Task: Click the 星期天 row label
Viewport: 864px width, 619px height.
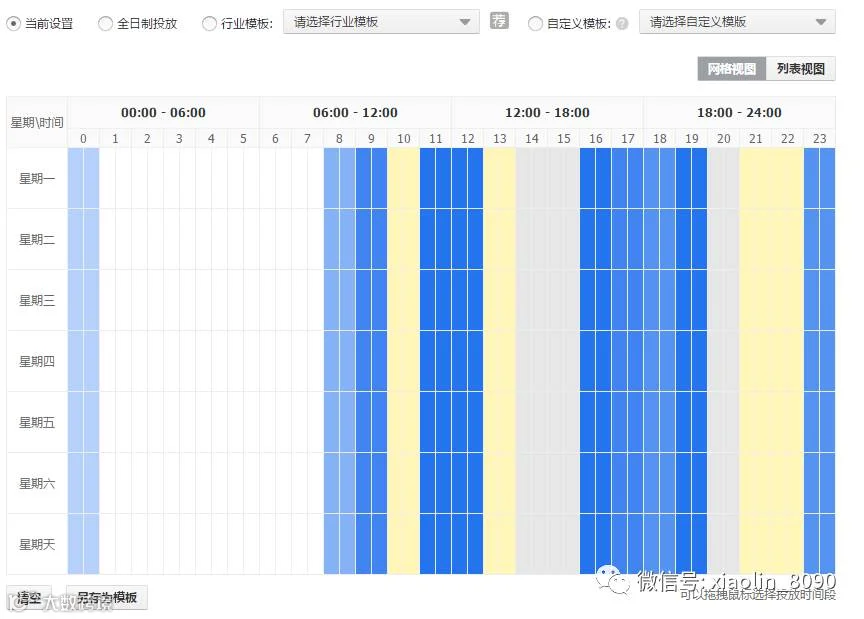Action: tap(37, 545)
